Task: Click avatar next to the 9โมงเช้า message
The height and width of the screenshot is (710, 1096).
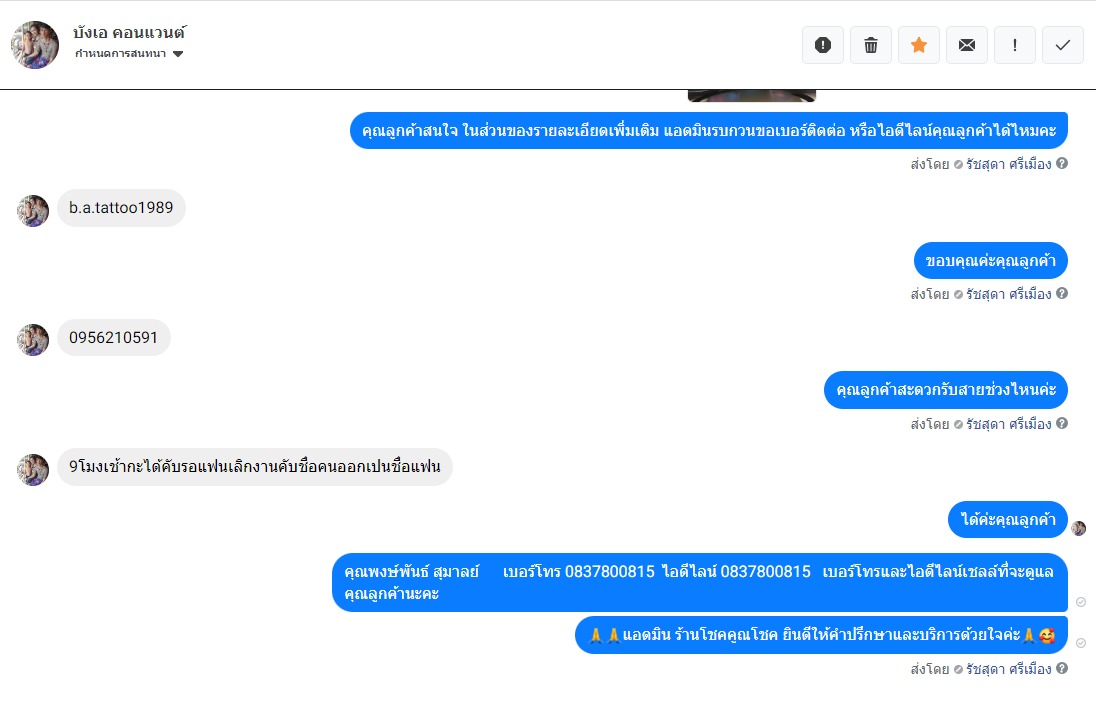Action: [33, 470]
